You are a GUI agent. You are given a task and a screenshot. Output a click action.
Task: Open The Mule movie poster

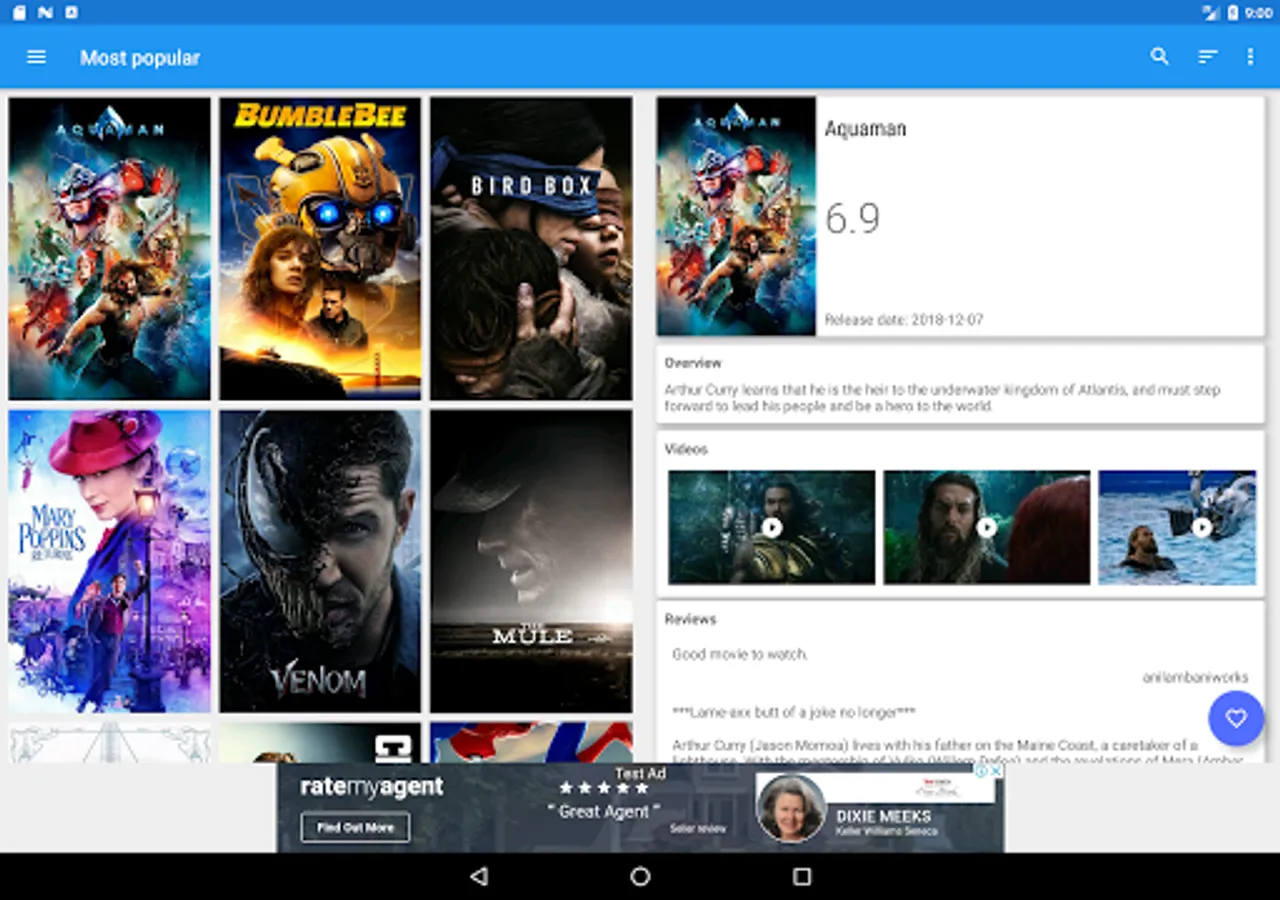(531, 561)
